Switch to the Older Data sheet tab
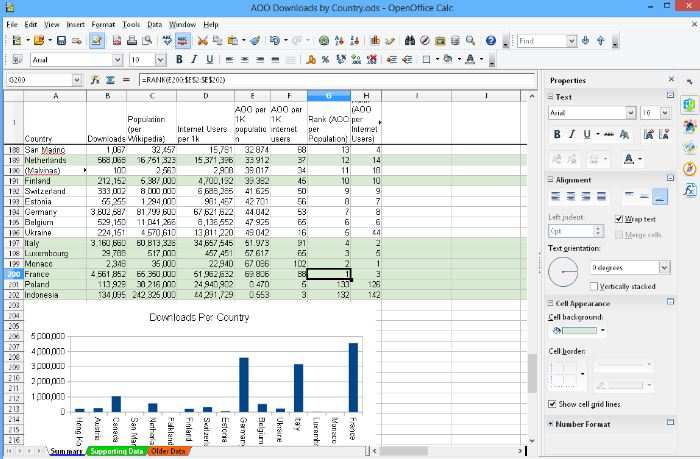The image size is (700, 459). [x=168, y=451]
